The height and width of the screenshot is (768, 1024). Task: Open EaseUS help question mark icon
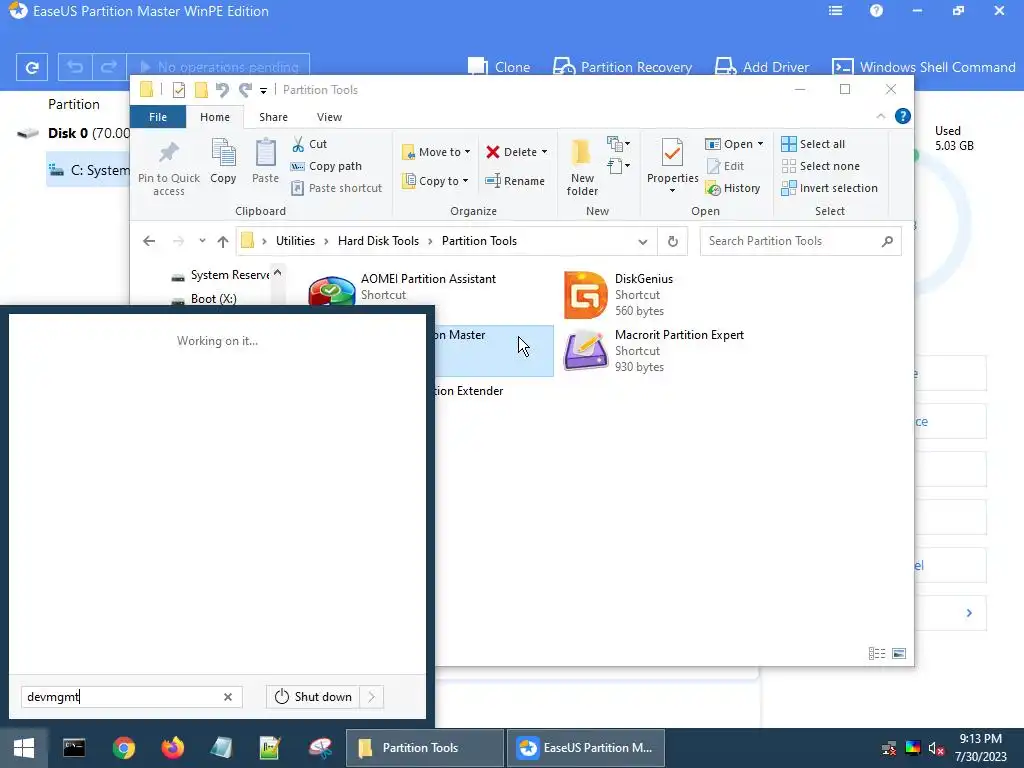(876, 11)
